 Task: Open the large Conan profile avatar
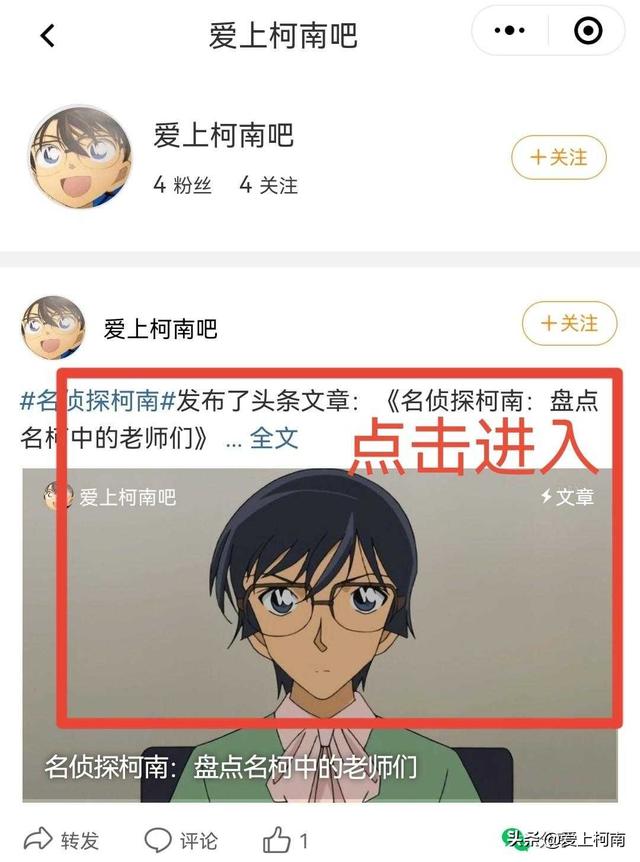tap(81, 156)
